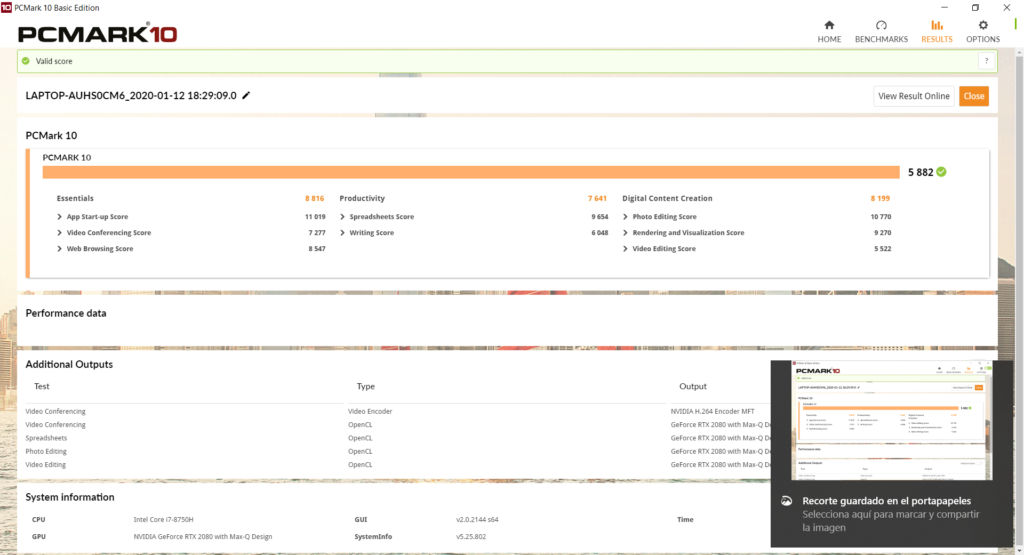Image resolution: width=1024 pixels, height=555 pixels.
Task: Click the PCMARK 10 logo
Action: coord(97,33)
